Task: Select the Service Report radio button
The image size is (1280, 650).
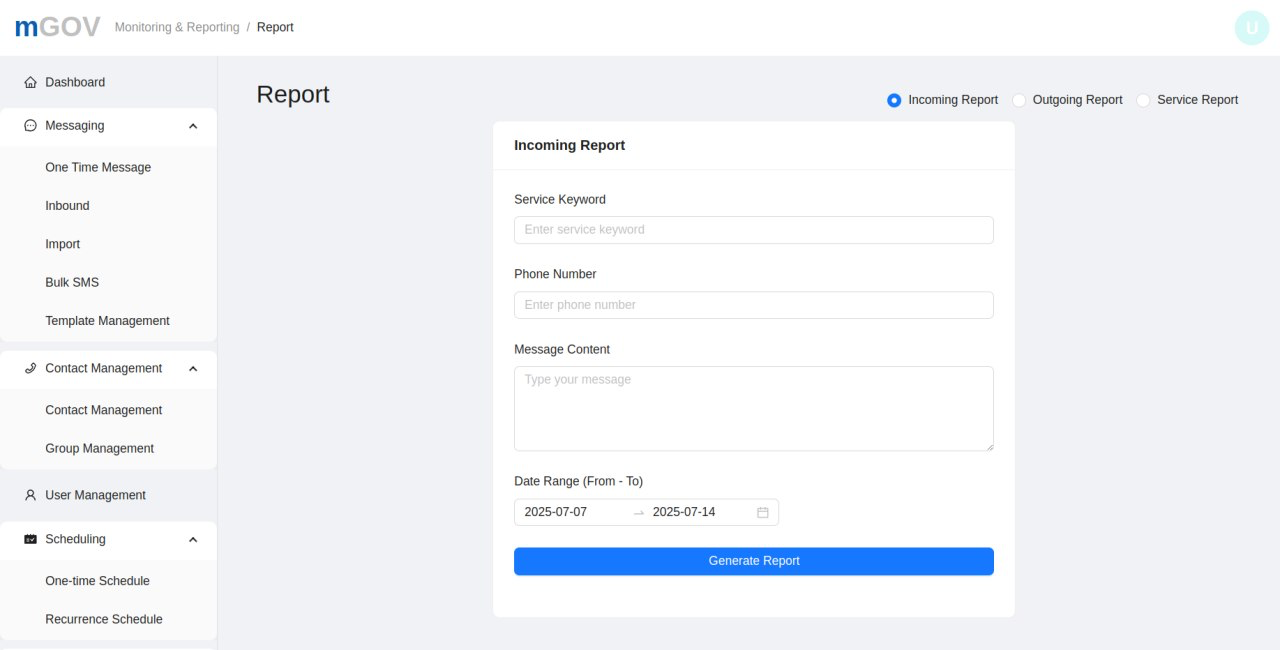Action: (x=1143, y=101)
